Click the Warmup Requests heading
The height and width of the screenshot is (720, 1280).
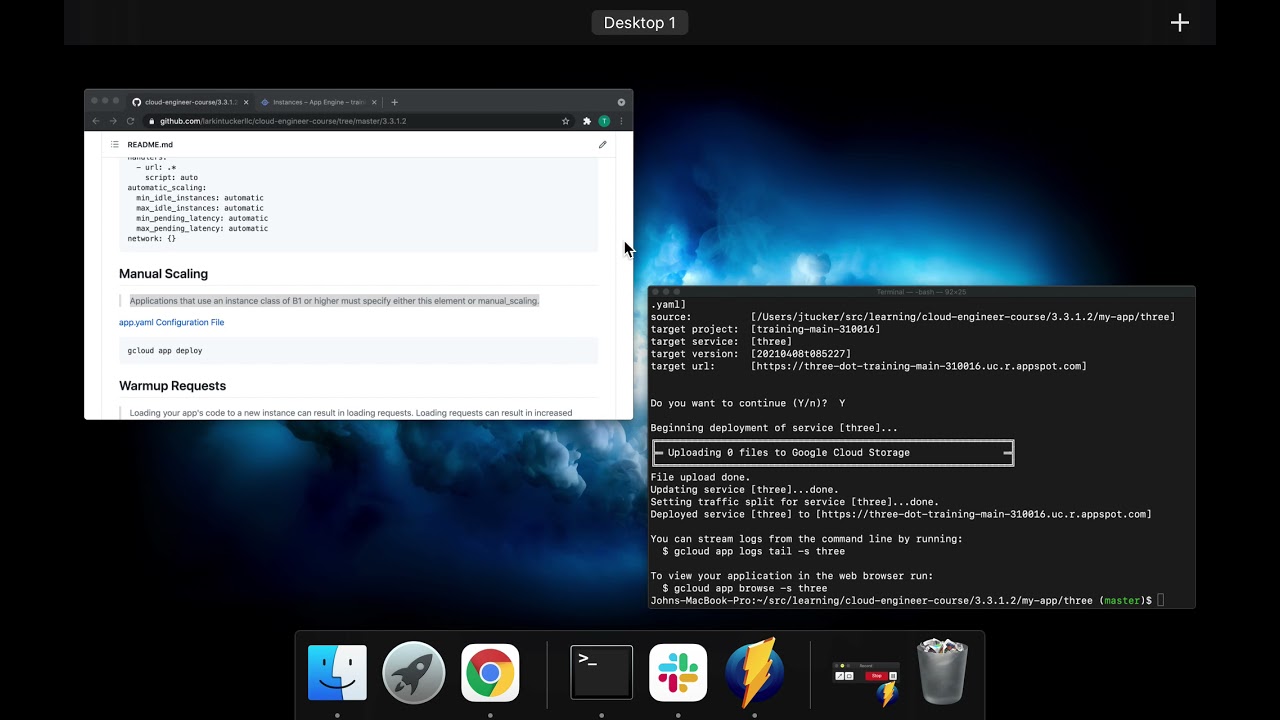pyautogui.click(x=172, y=386)
